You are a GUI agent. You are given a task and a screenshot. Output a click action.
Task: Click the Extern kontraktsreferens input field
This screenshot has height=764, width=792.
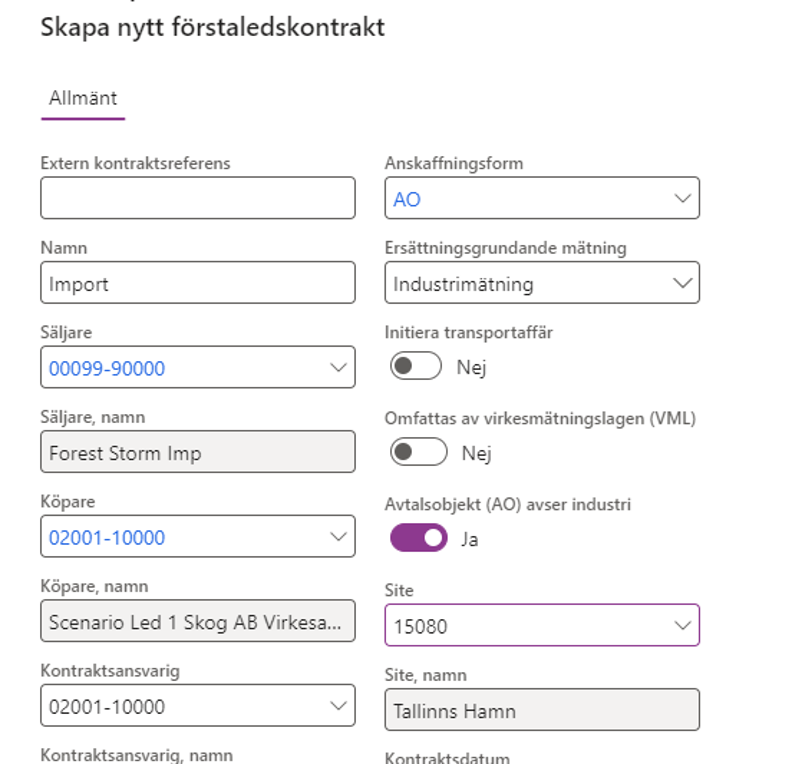click(x=197, y=198)
